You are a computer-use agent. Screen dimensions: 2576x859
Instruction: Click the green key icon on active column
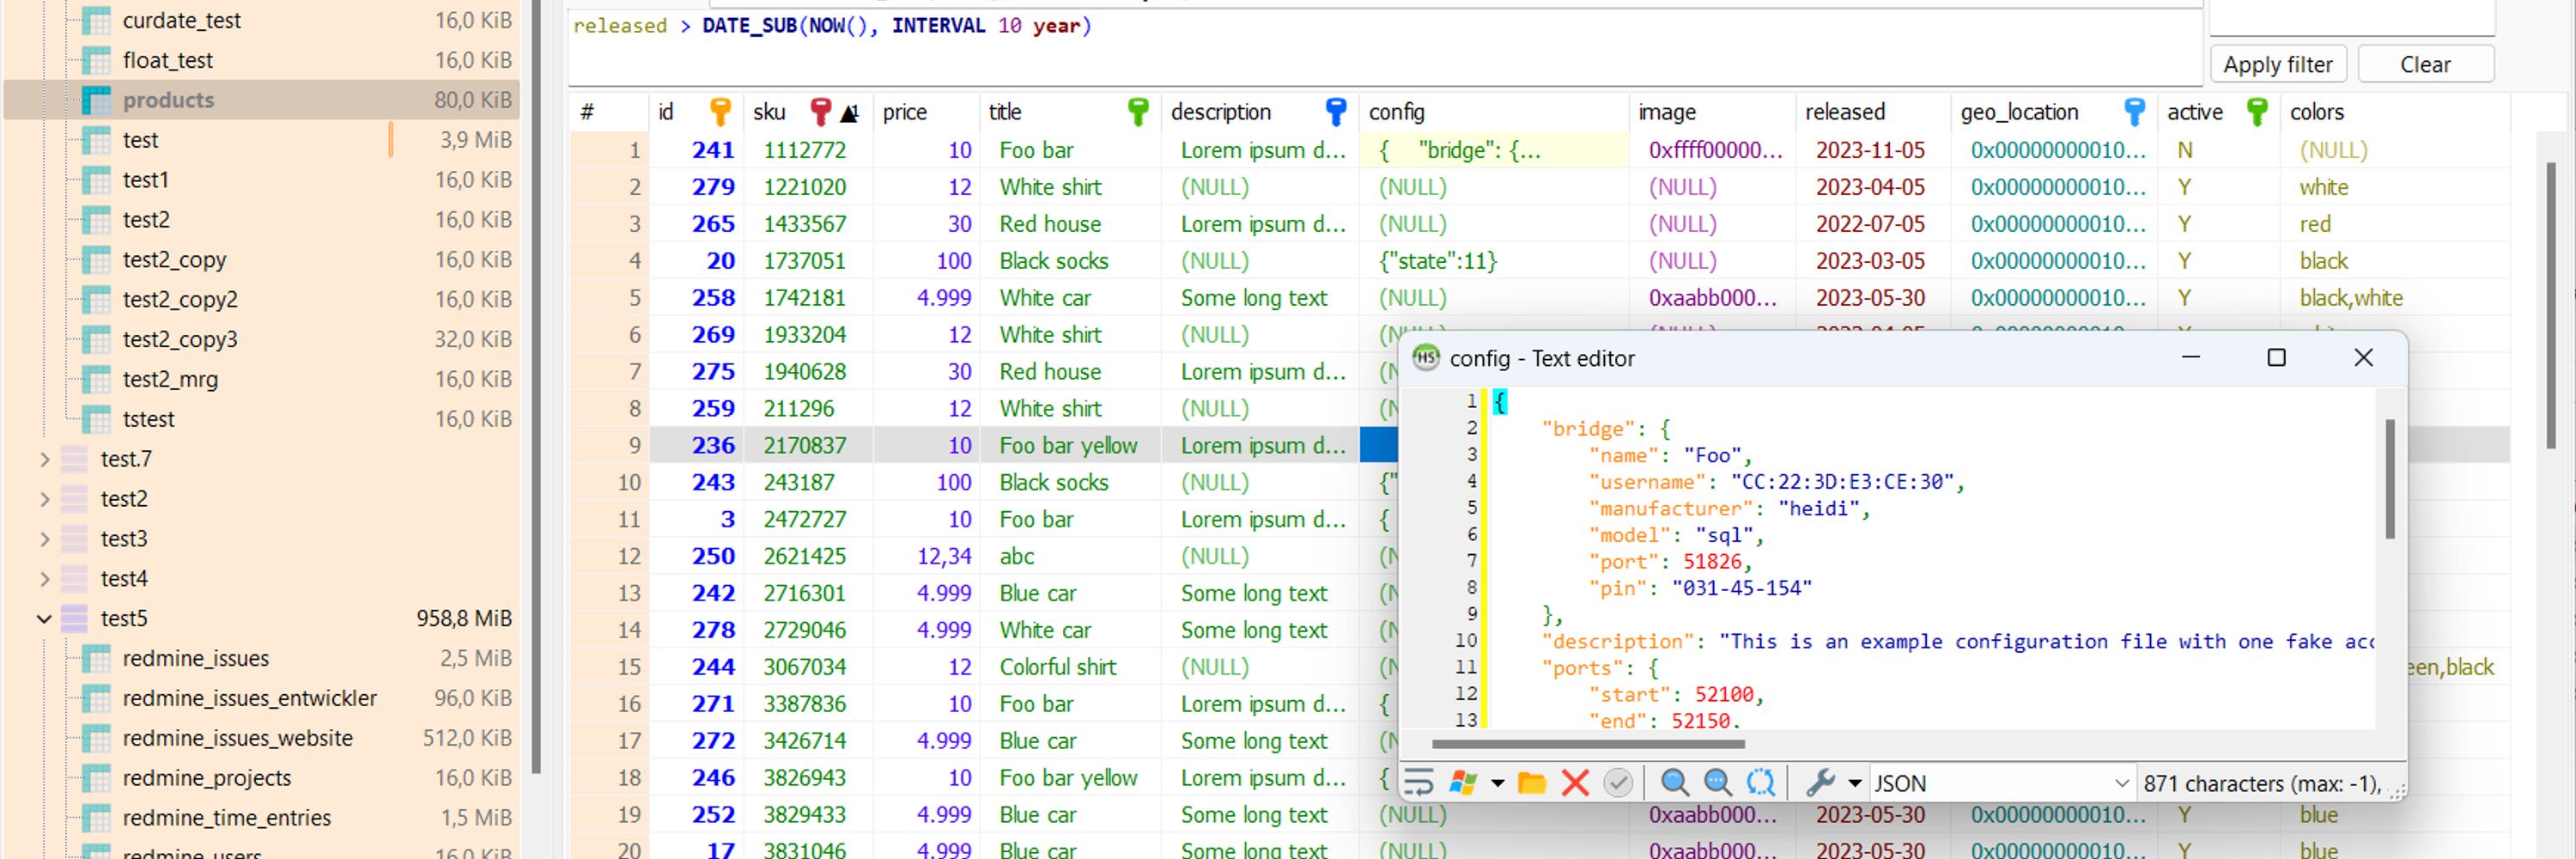pos(2256,111)
